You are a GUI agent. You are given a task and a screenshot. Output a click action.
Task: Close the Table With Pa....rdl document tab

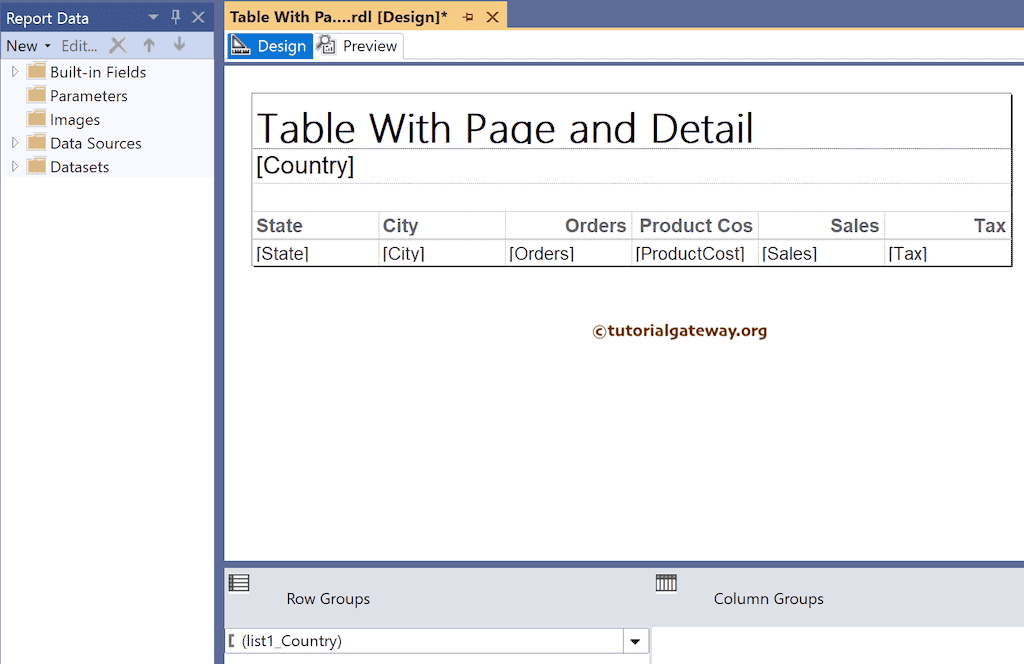(x=491, y=17)
